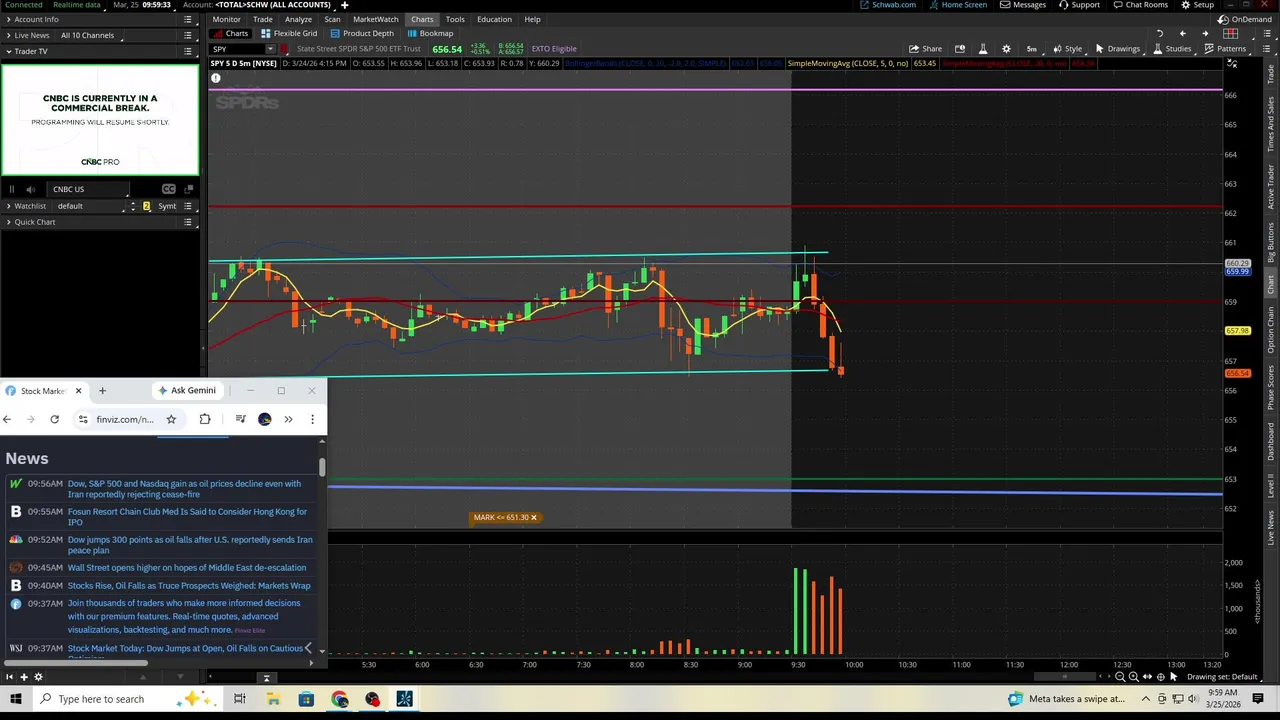This screenshot has width=1280, height=720.
Task: Open the SPY symbol dropdown arrow
Action: pyautogui.click(x=270, y=49)
